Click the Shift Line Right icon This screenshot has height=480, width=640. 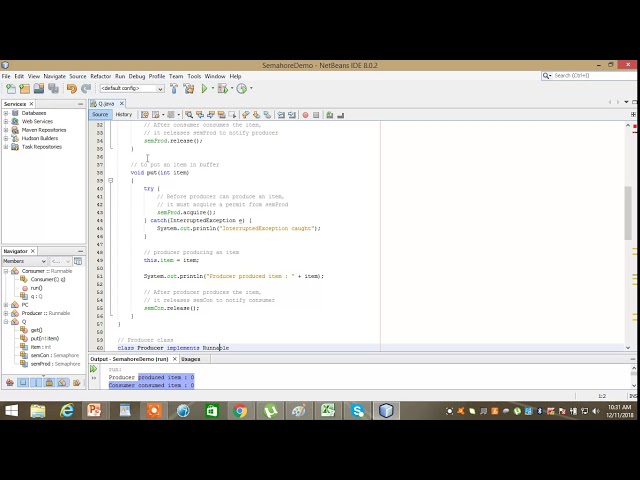292,115
